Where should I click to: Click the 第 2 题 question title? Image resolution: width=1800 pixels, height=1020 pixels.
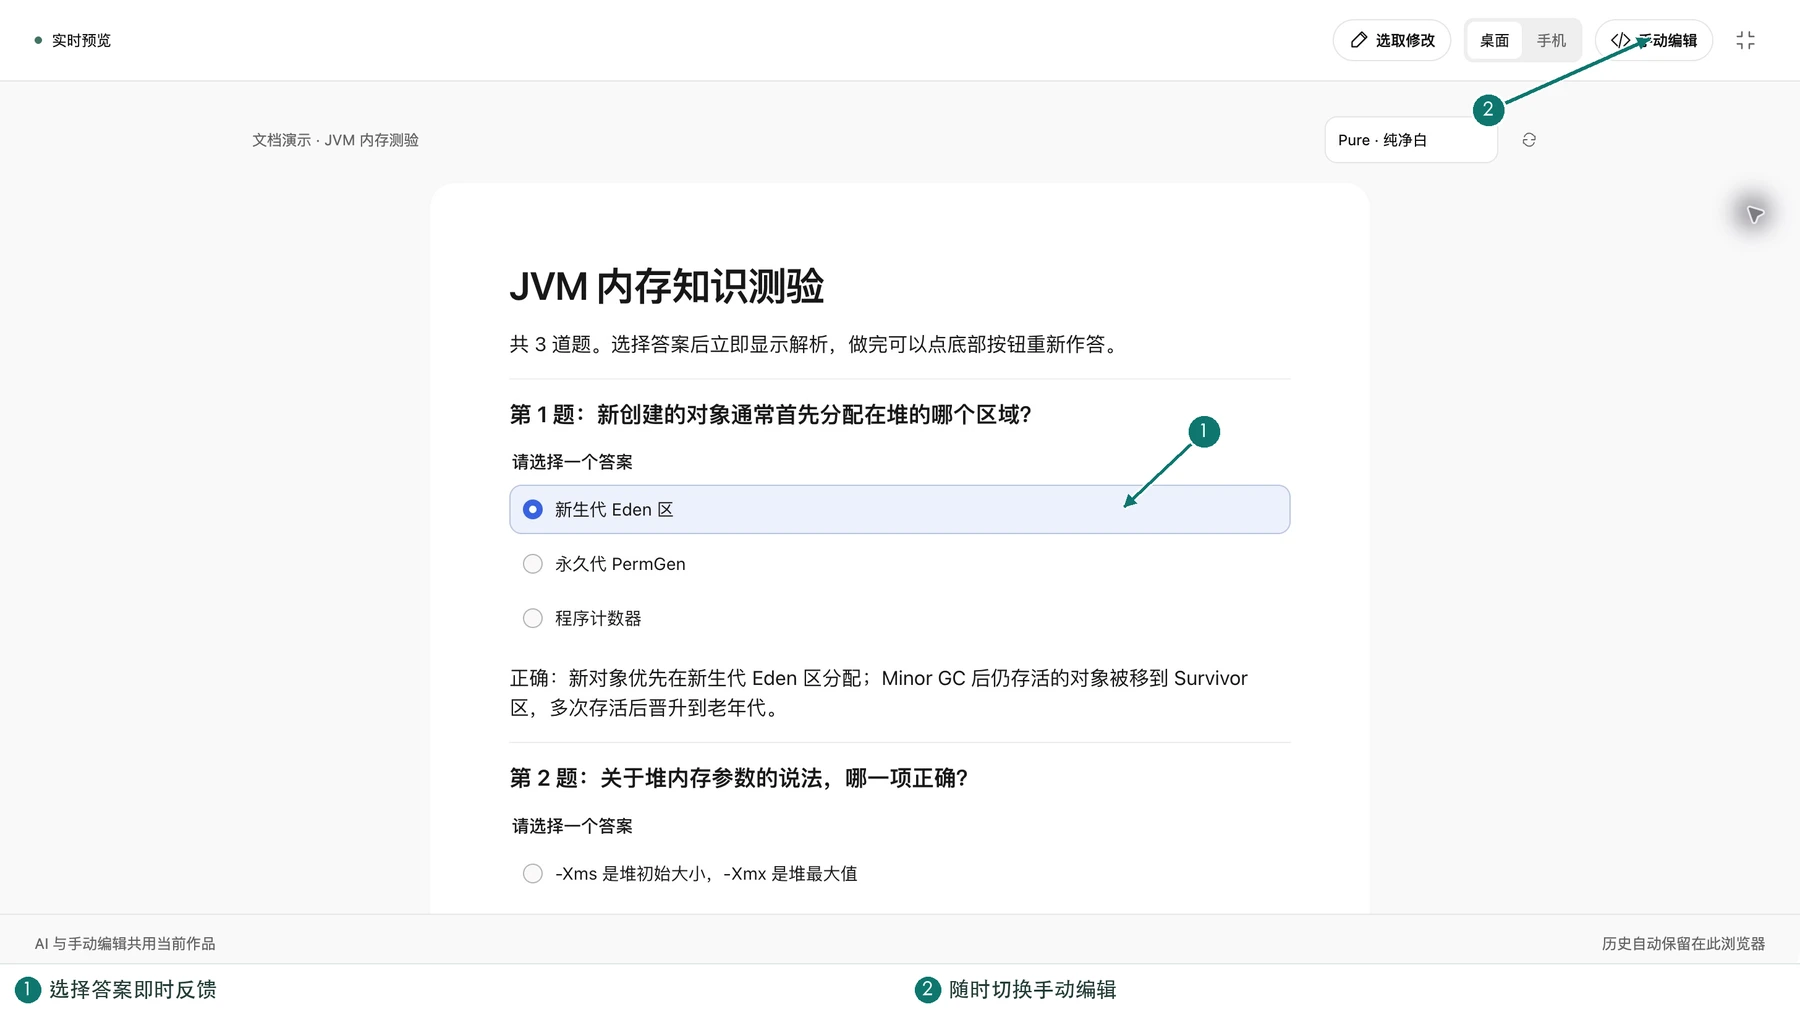pos(738,778)
